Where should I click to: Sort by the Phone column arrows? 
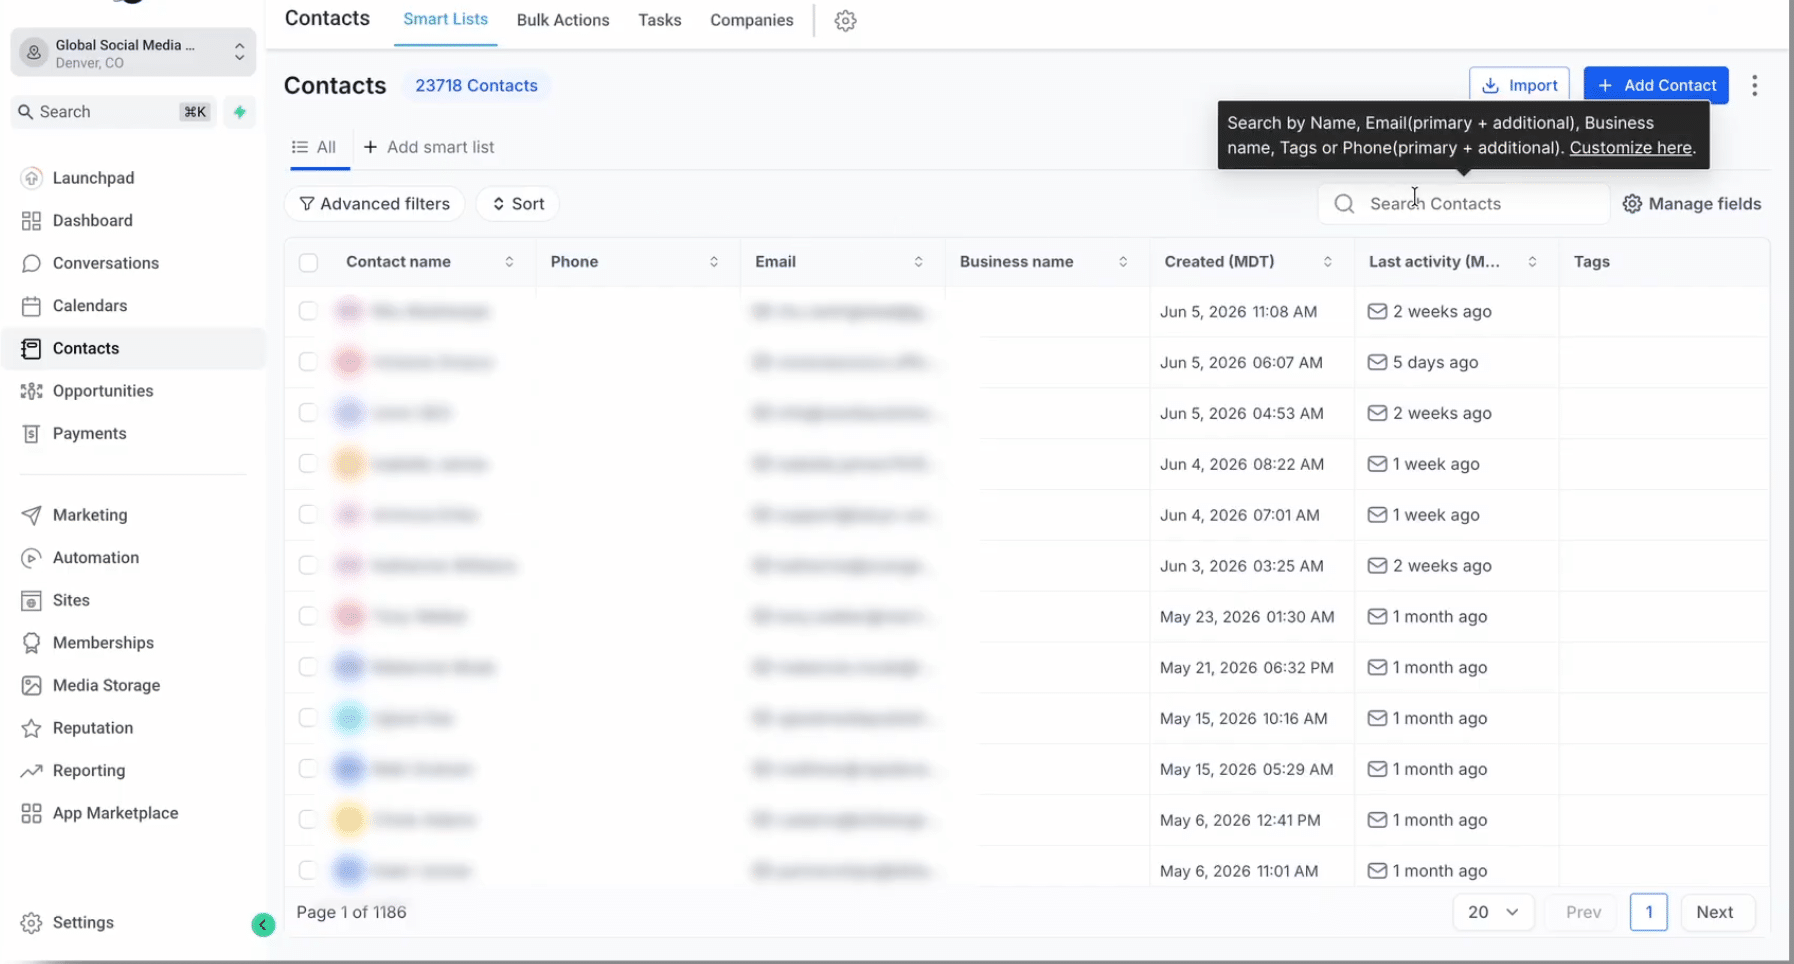tap(714, 262)
